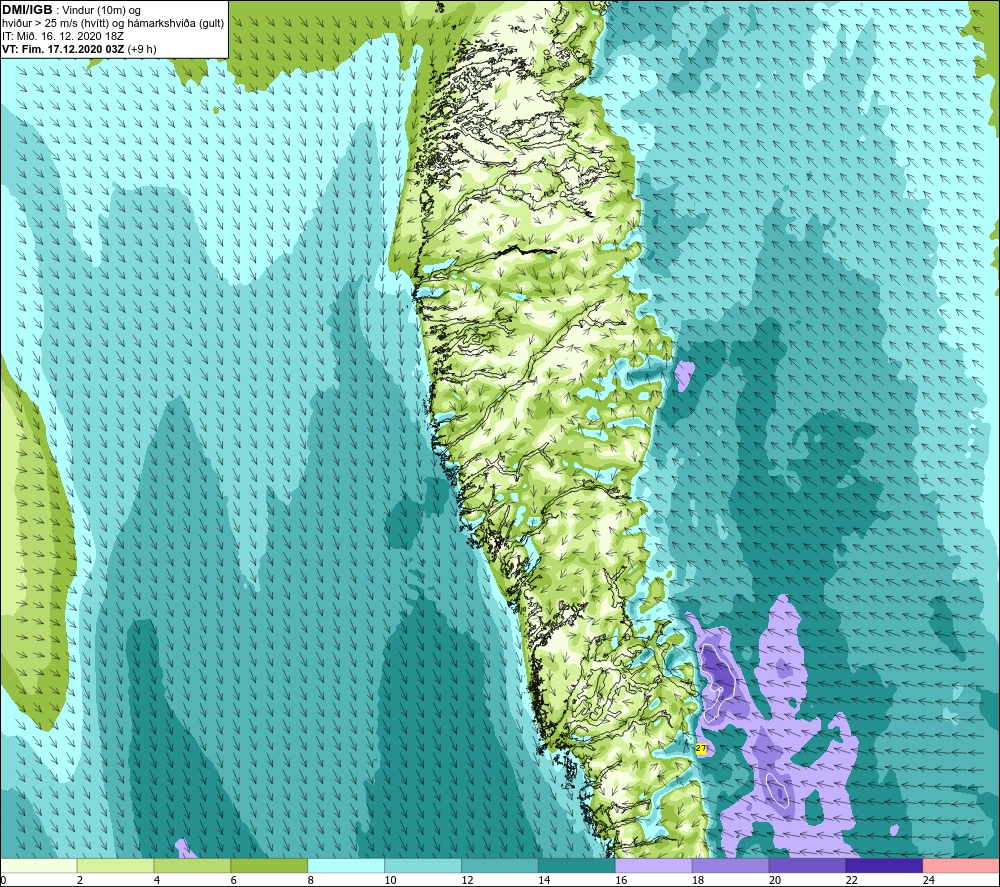Click the legend value '12'
This screenshot has height=887, width=1000.
click(467, 880)
